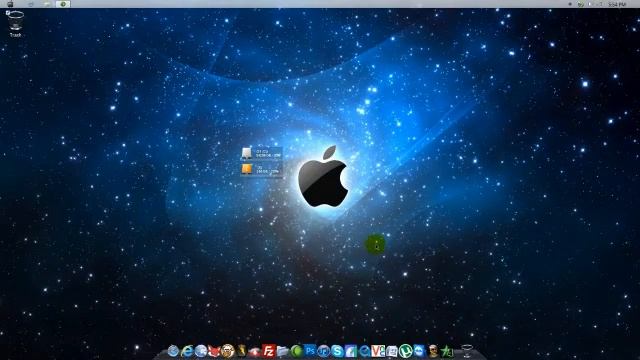This screenshot has height=360, width=640.
Task: Click the clock showing 5:54 PM
Action: [617, 4]
